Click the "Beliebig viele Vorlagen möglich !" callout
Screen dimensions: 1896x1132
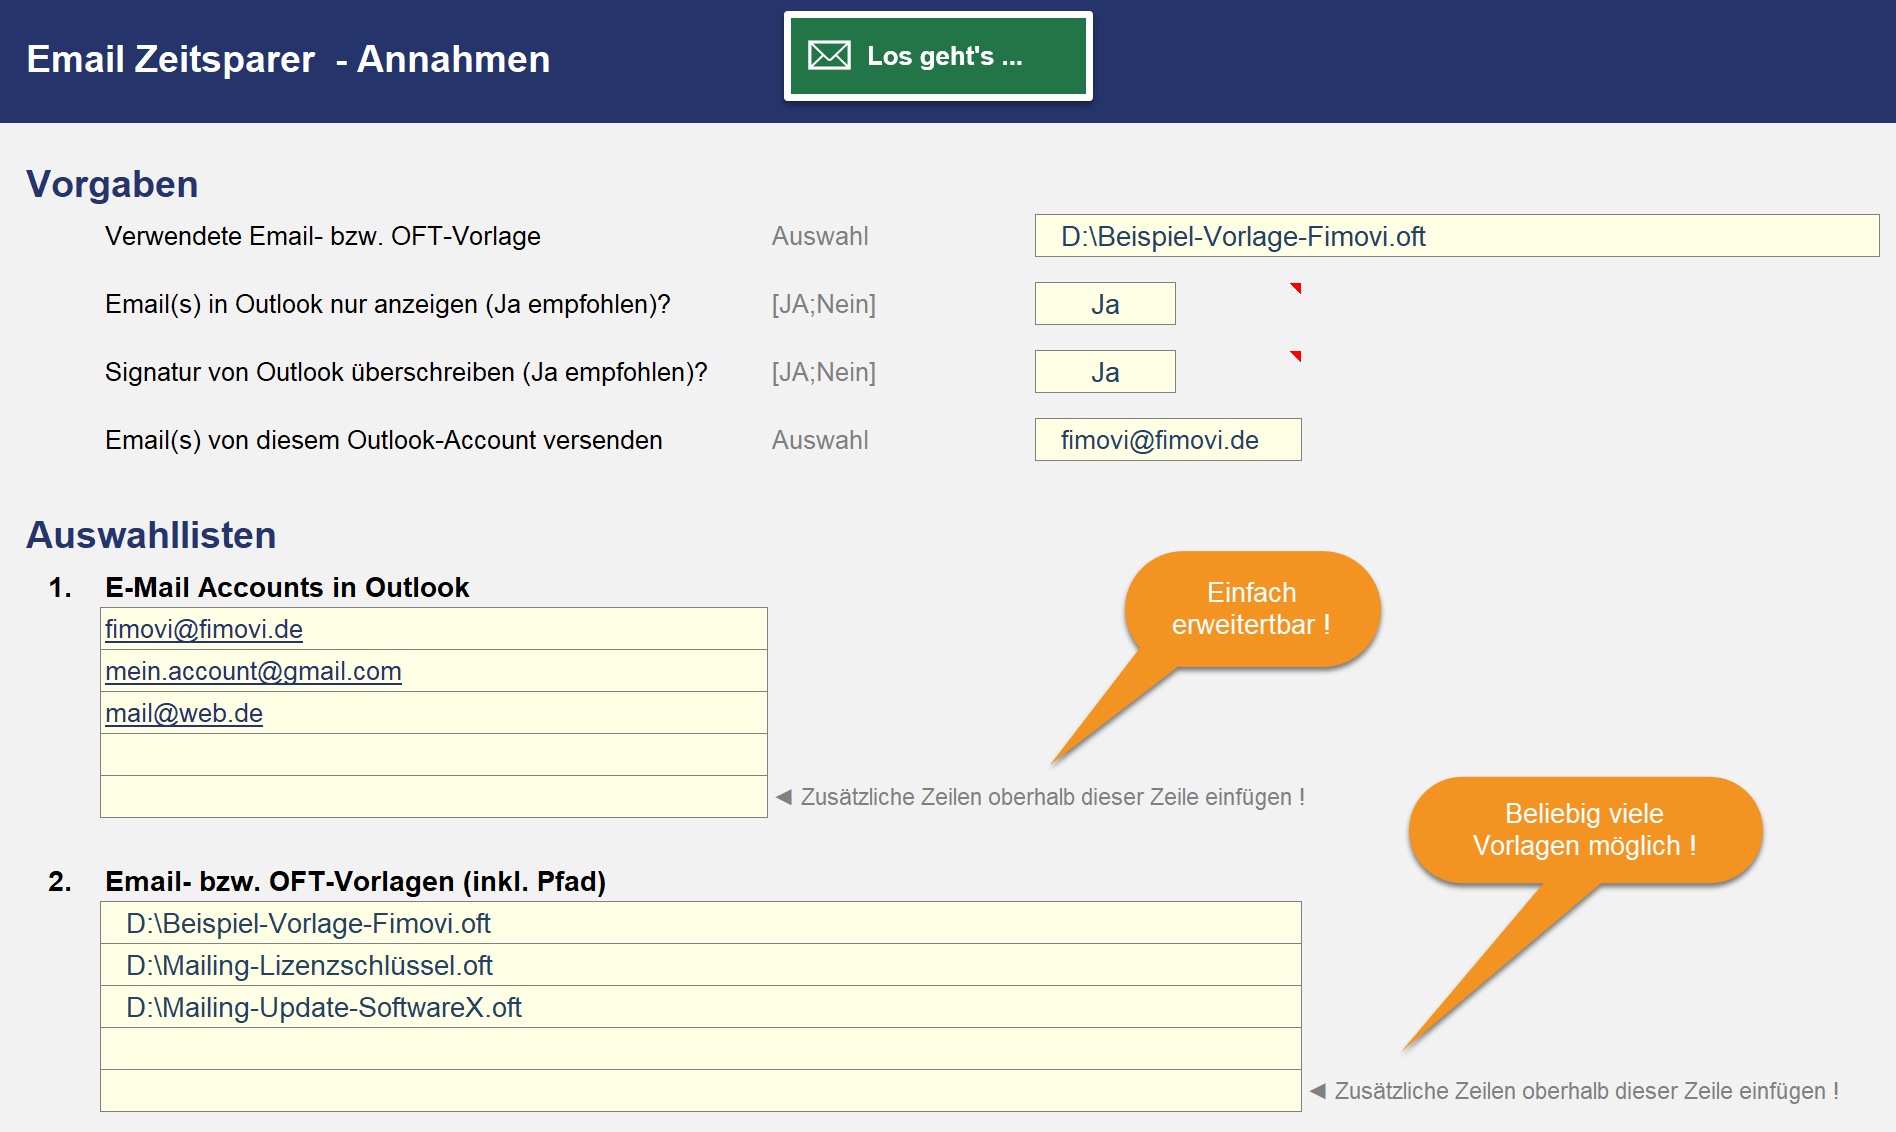click(x=1584, y=829)
